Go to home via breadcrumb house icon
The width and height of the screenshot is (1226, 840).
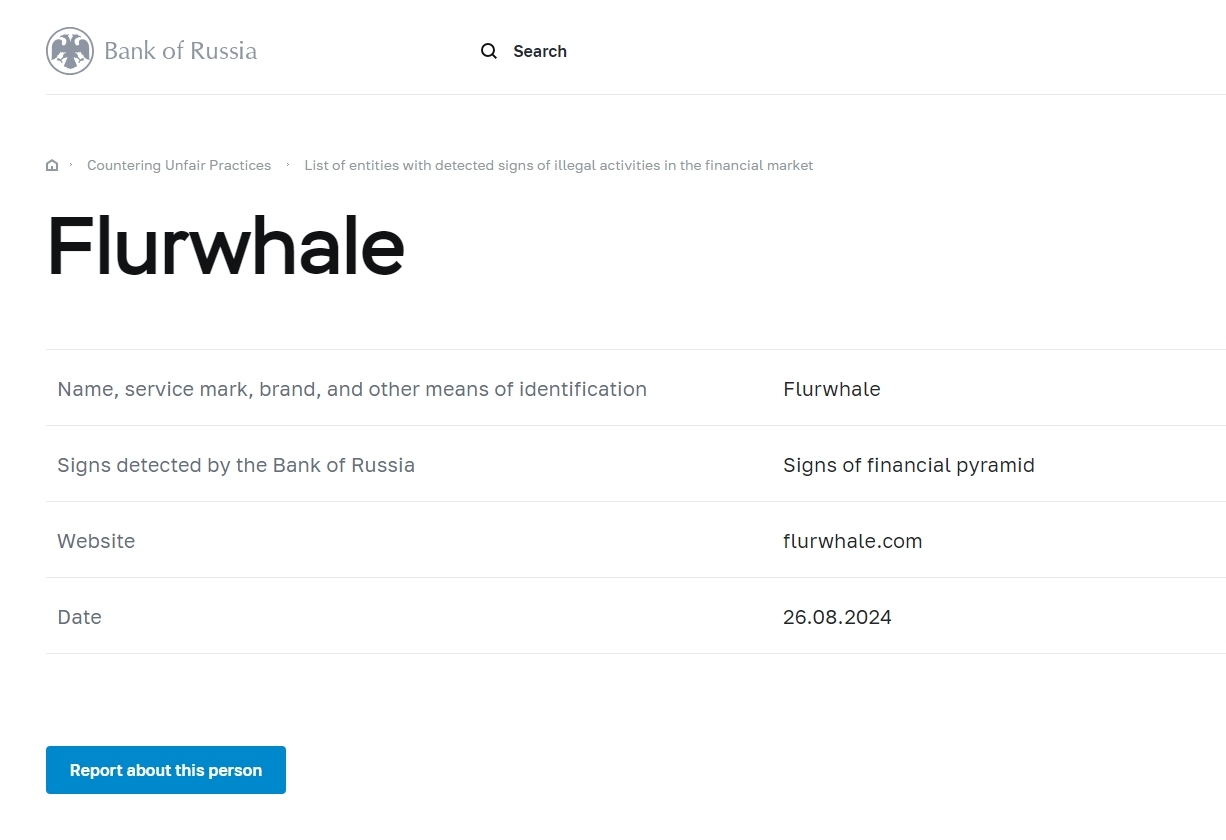(52, 166)
